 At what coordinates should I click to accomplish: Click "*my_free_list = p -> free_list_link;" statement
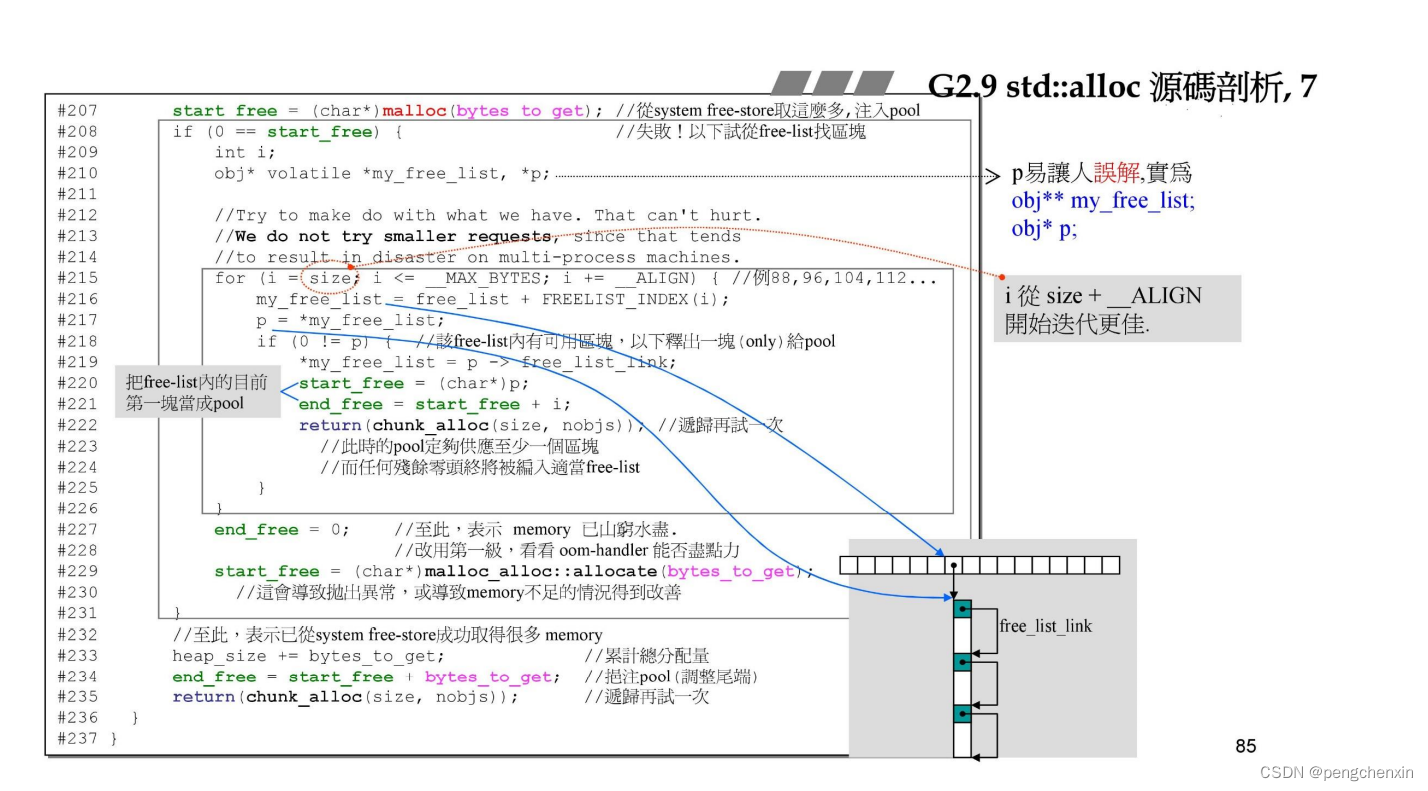click(488, 362)
